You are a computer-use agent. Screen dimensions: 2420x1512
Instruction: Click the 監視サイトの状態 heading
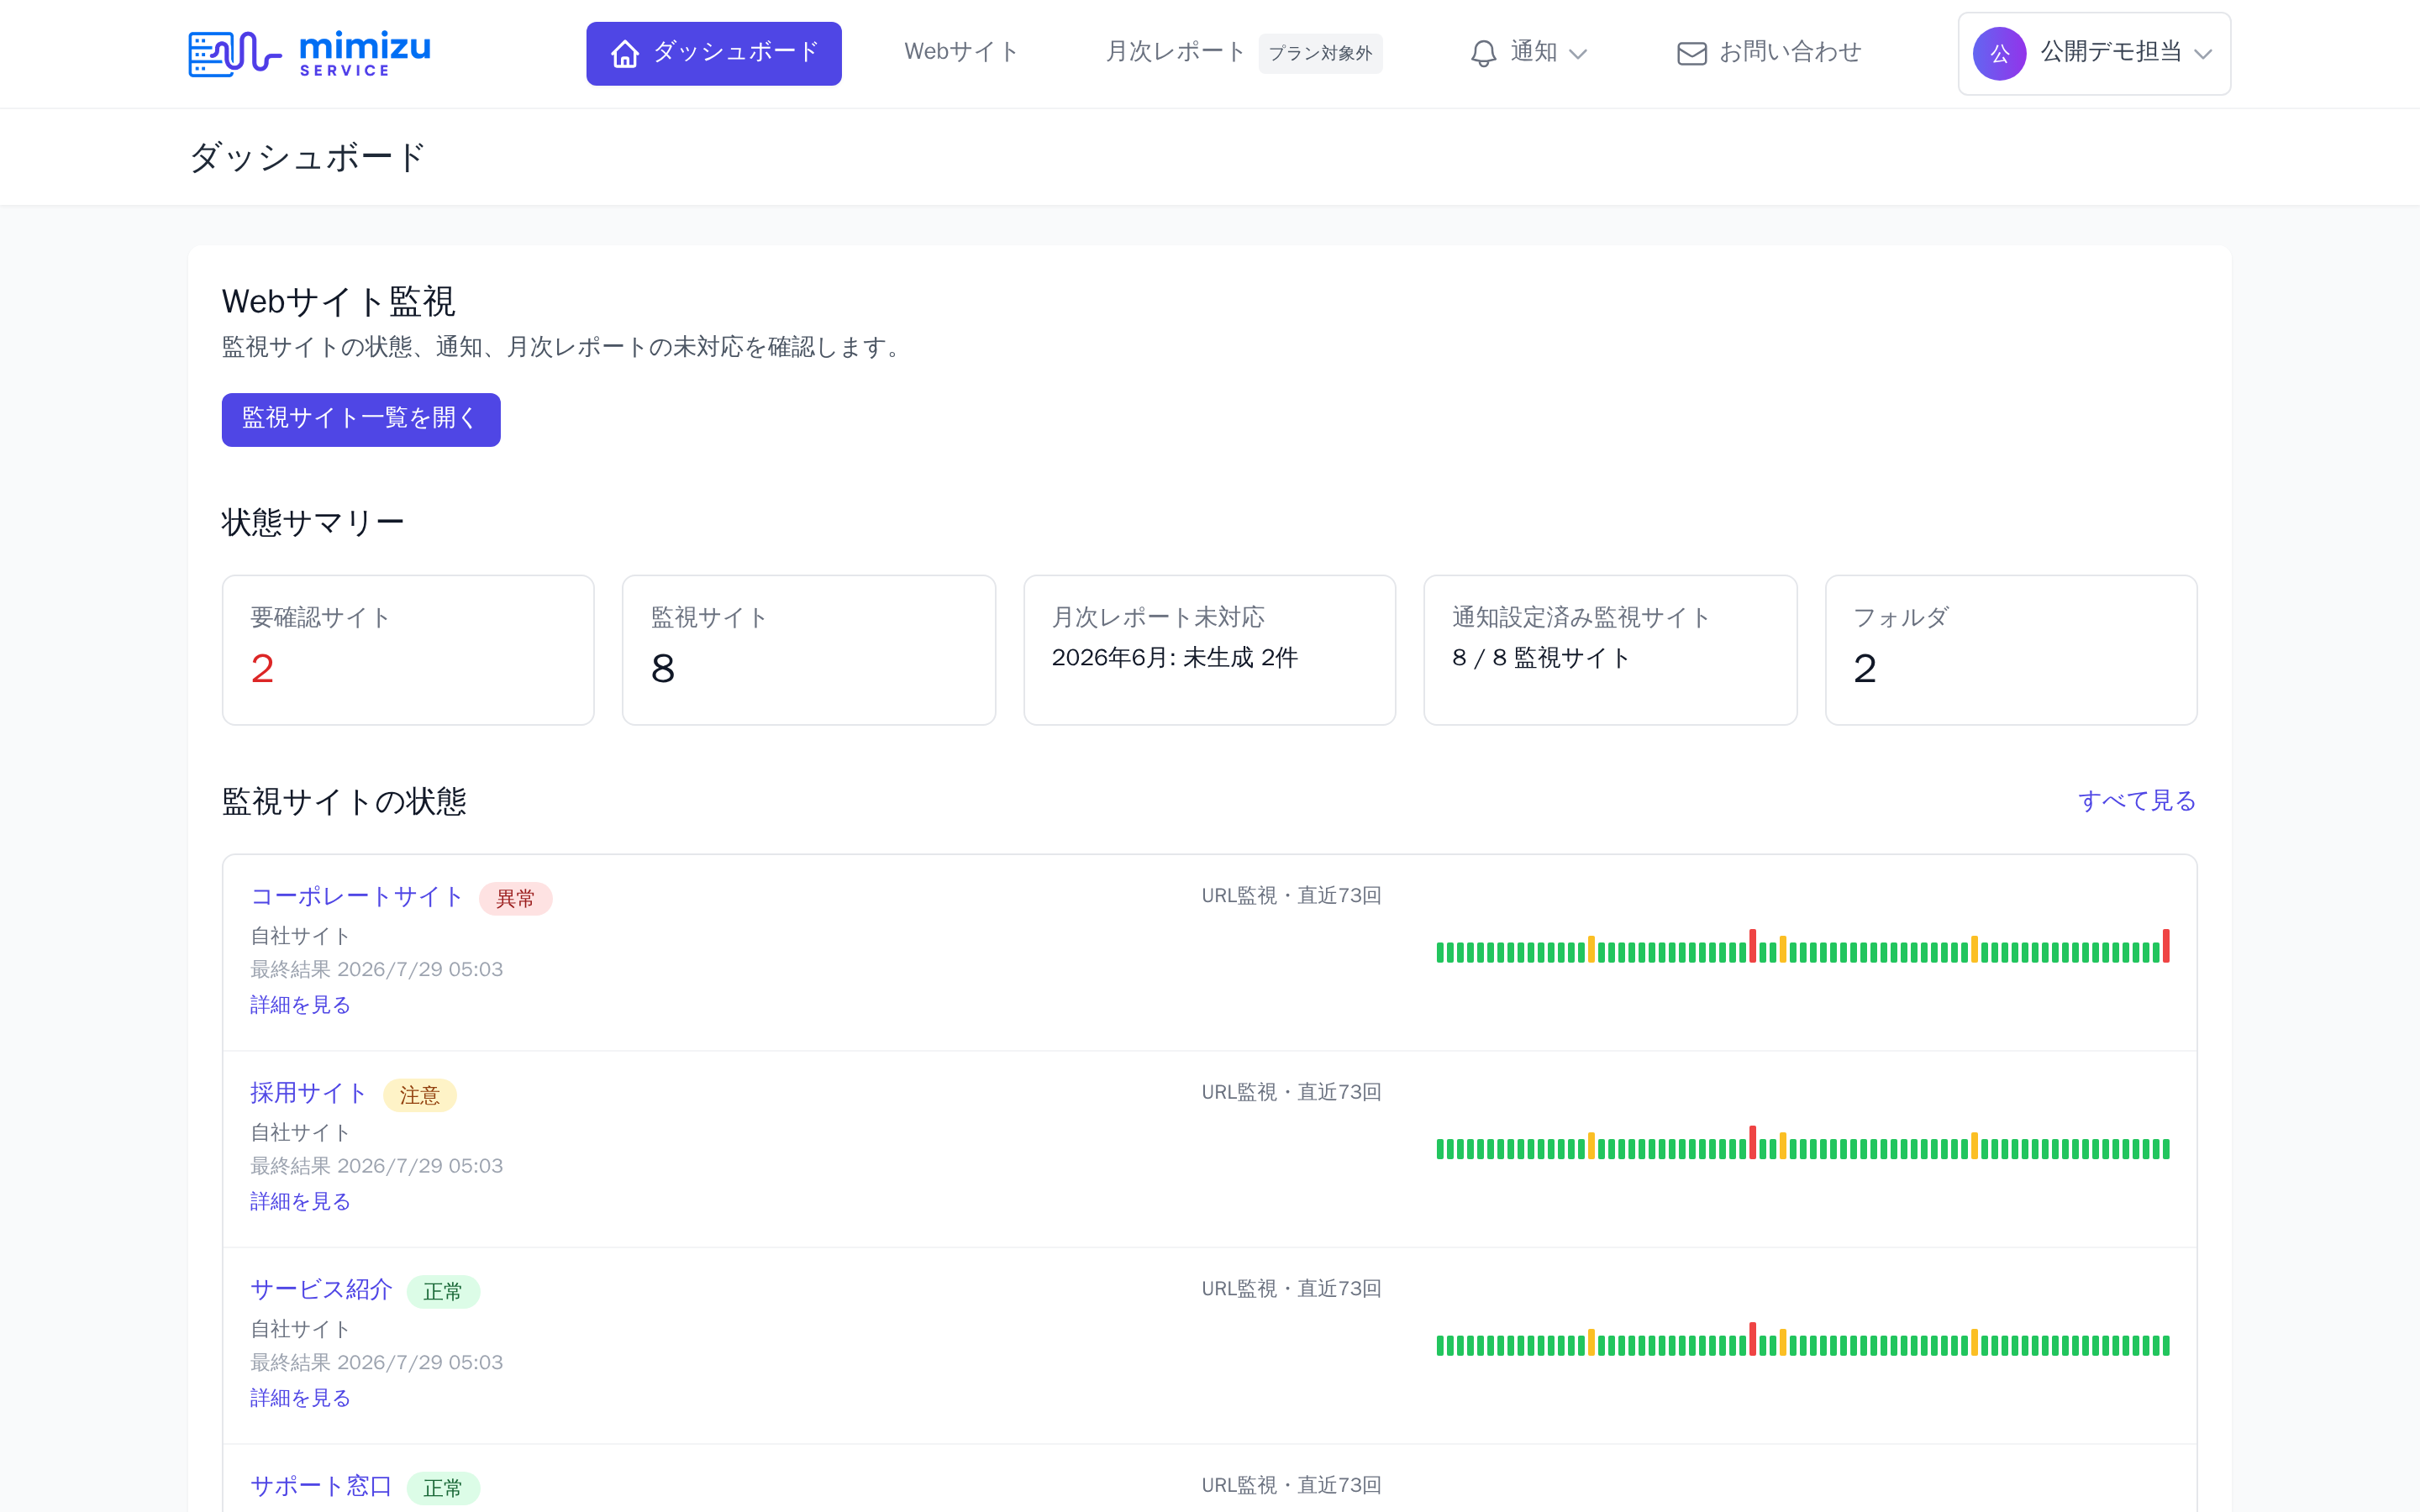click(344, 801)
